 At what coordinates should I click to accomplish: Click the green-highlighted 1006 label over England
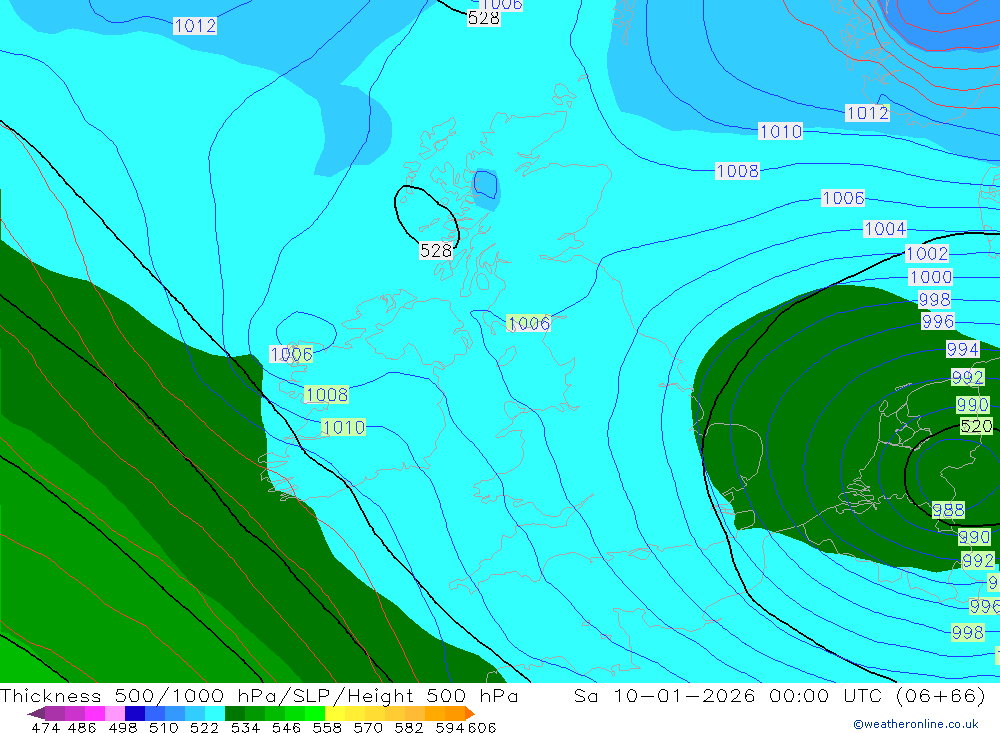(x=529, y=323)
